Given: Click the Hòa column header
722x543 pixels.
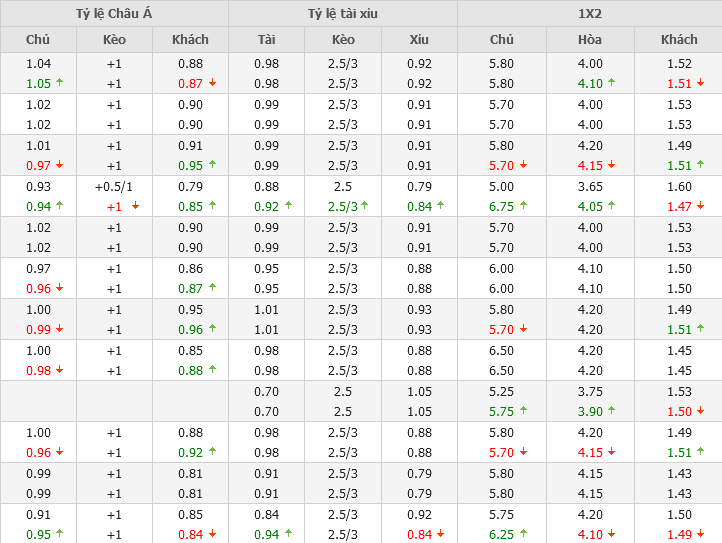Looking at the screenshot, I should click(590, 40).
